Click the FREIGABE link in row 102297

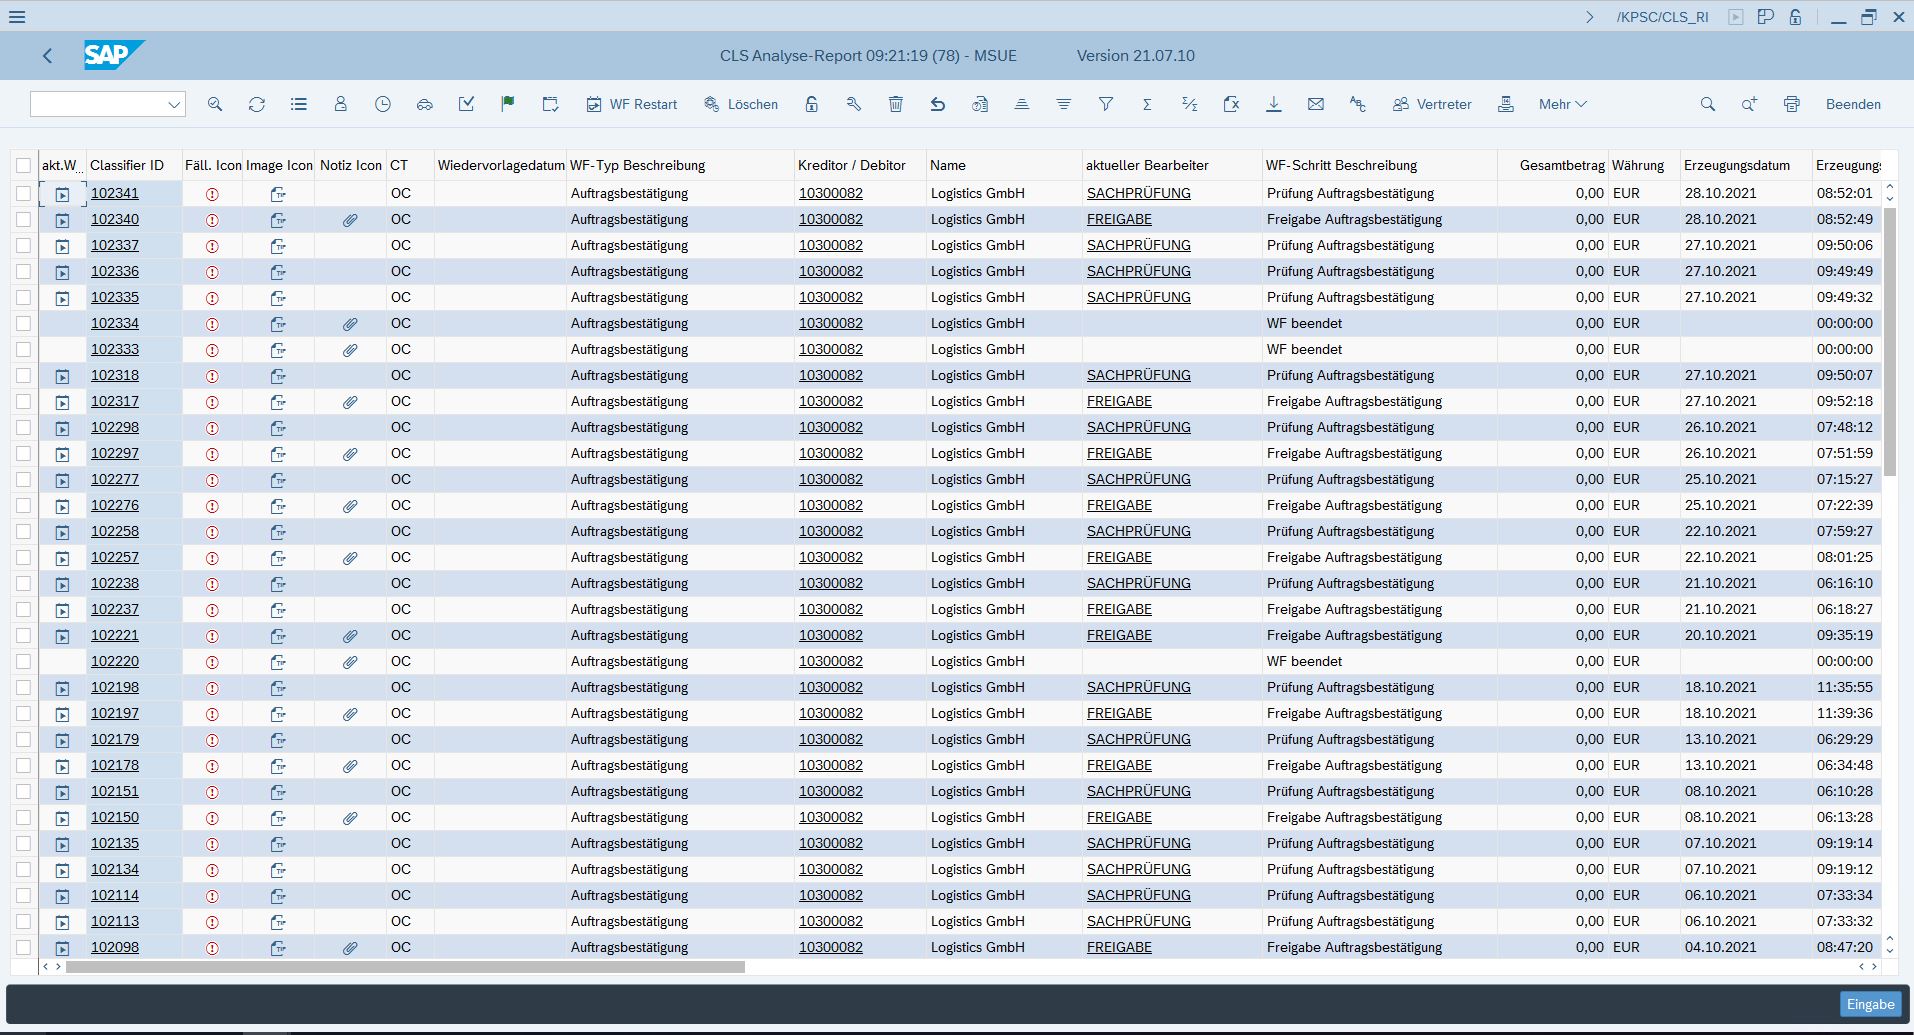(1119, 453)
